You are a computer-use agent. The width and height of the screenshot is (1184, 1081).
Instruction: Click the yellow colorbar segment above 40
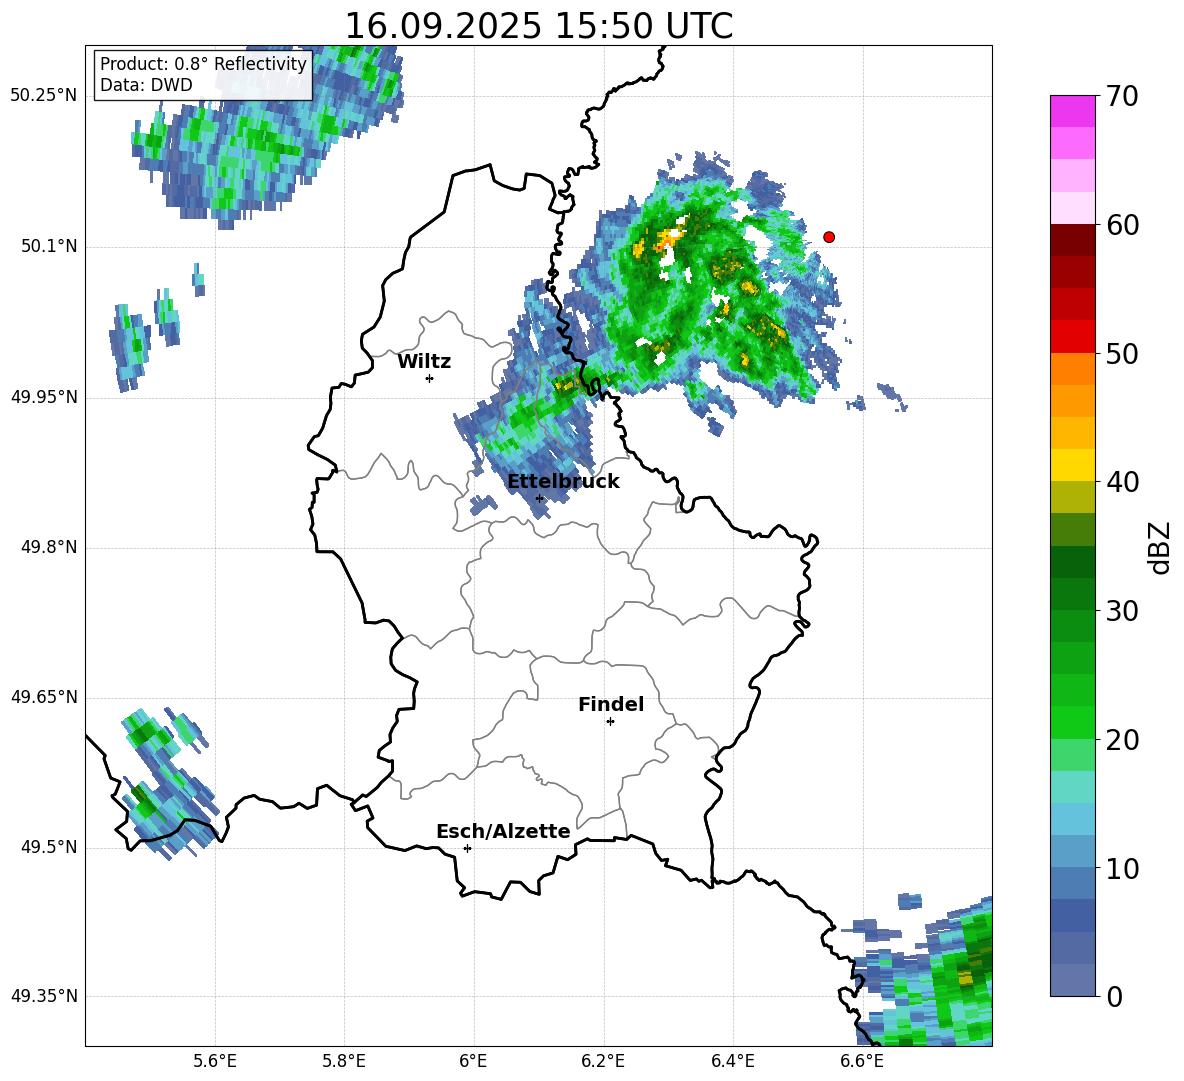coord(1072,465)
